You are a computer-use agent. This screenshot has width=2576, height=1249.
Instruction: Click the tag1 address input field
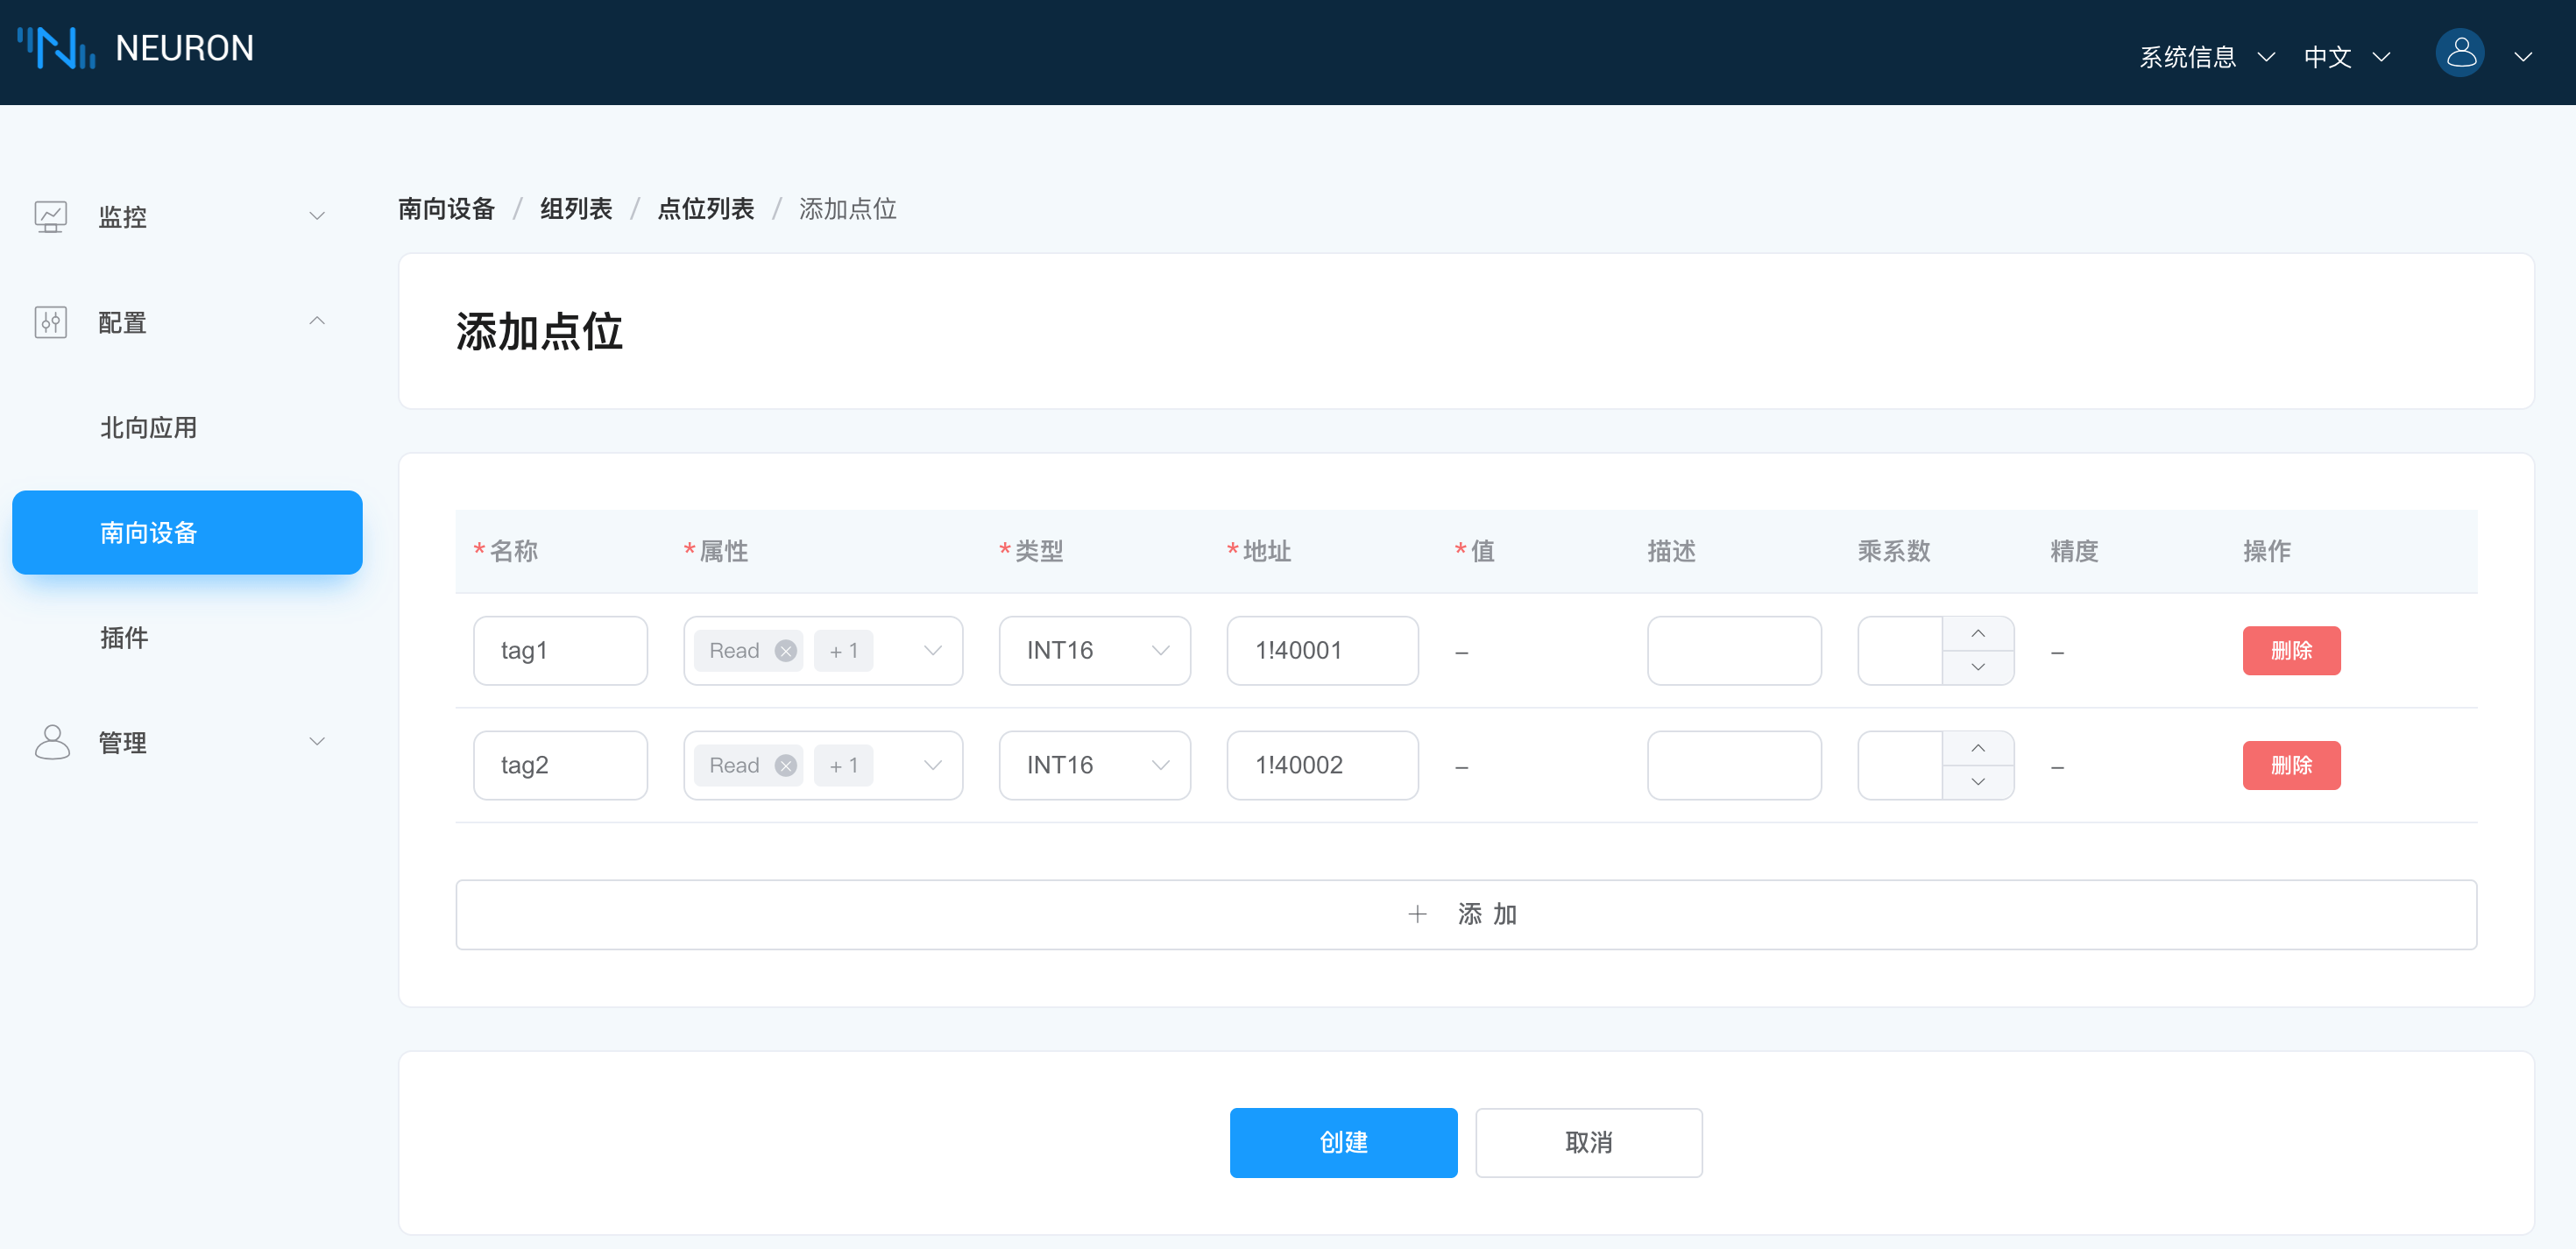1321,651
